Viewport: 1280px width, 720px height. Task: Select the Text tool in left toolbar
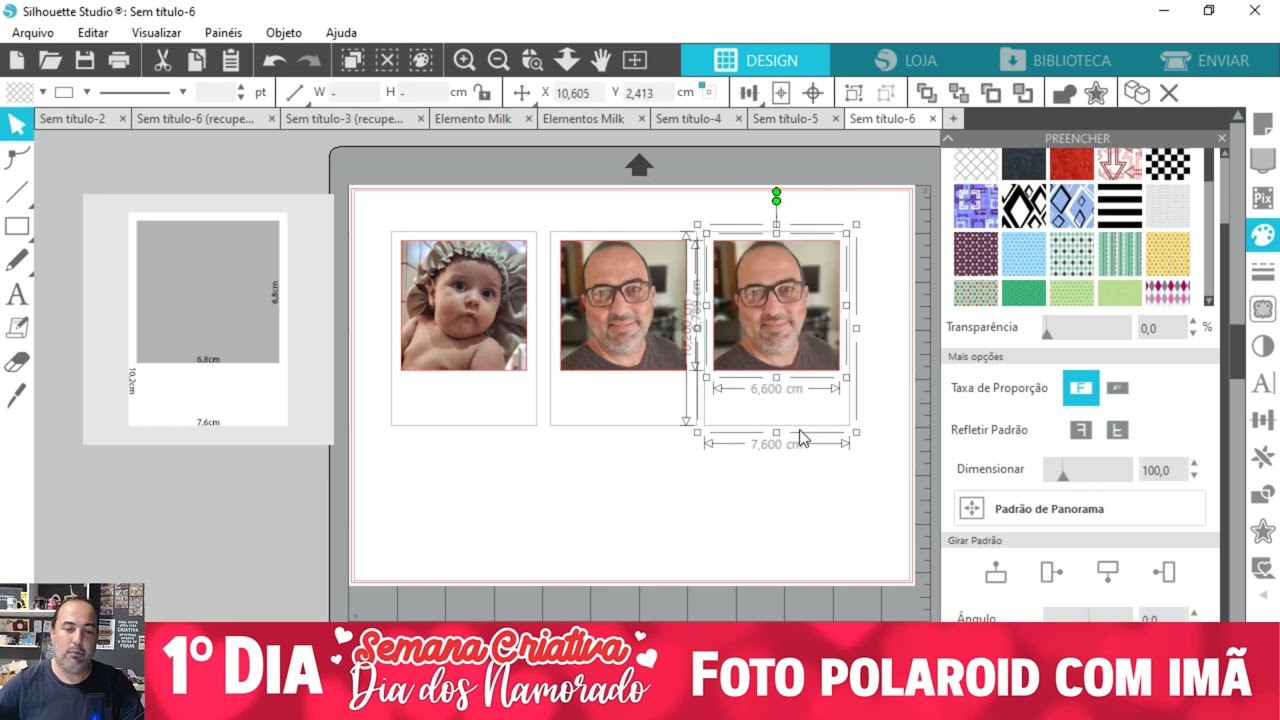coord(16,294)
